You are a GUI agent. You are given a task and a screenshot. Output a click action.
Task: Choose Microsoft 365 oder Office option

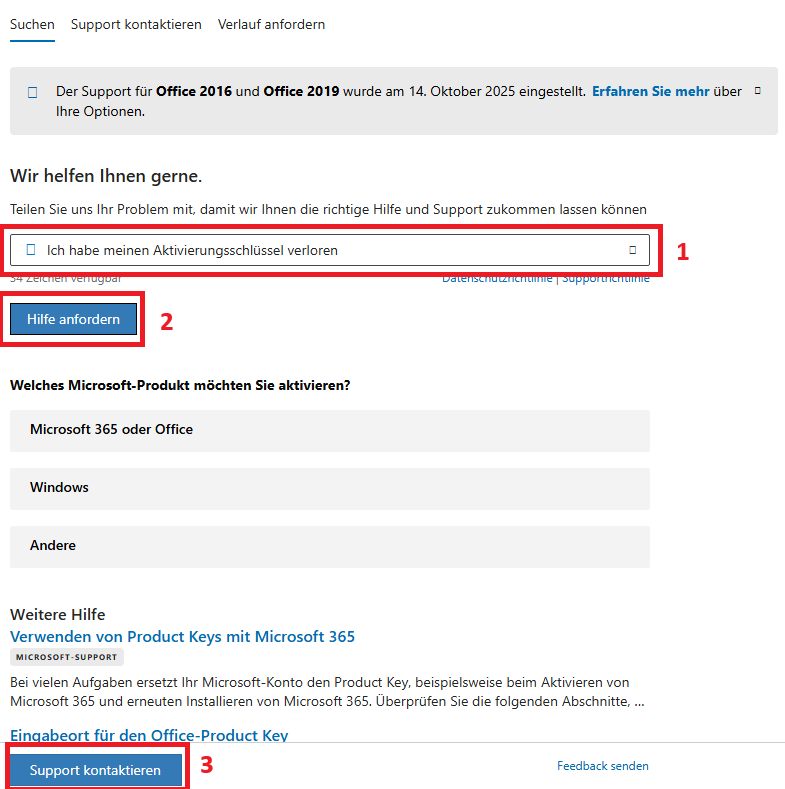(x=330, y=431)
